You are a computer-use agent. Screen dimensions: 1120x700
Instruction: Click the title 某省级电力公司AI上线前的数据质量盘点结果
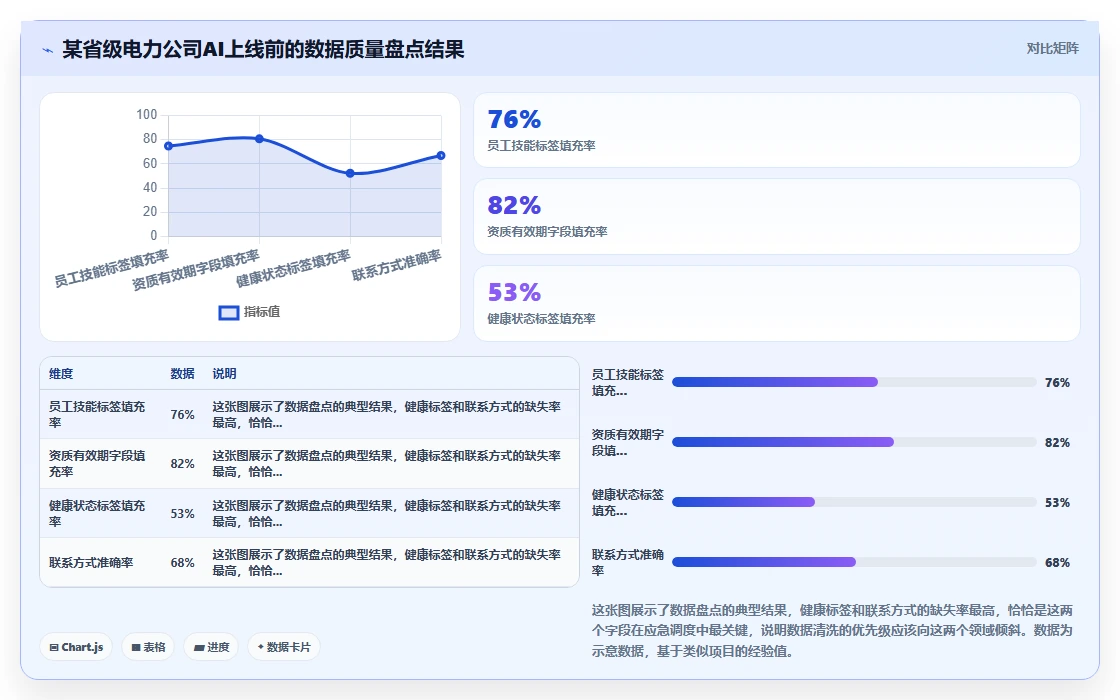263,49
